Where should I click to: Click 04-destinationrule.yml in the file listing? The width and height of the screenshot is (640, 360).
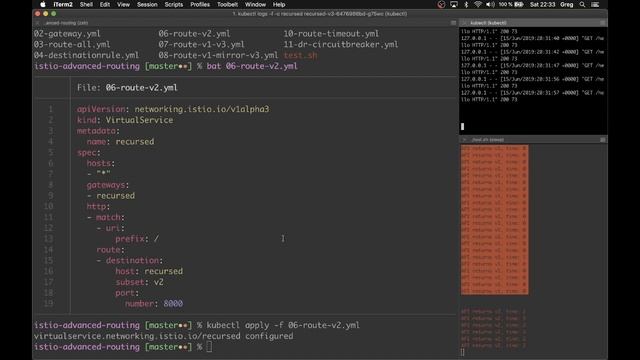[x=87, y=55]
